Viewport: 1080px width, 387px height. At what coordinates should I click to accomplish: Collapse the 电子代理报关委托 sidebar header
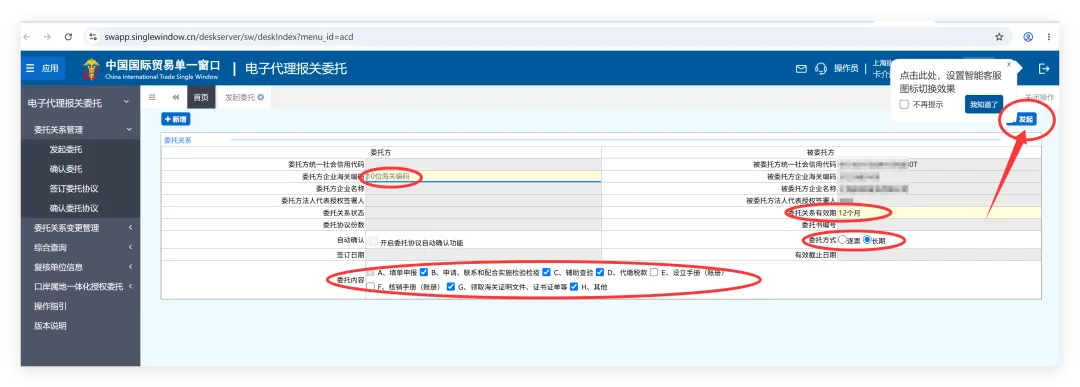(x=81, y=103)
